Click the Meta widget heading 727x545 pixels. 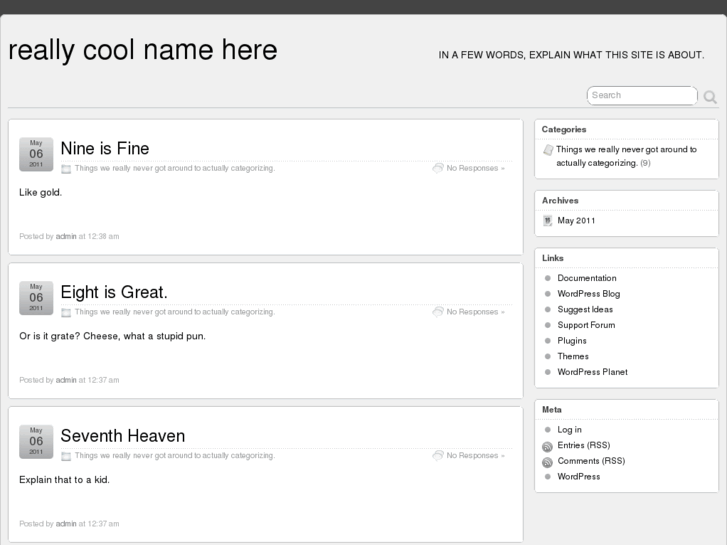[552, 410]
